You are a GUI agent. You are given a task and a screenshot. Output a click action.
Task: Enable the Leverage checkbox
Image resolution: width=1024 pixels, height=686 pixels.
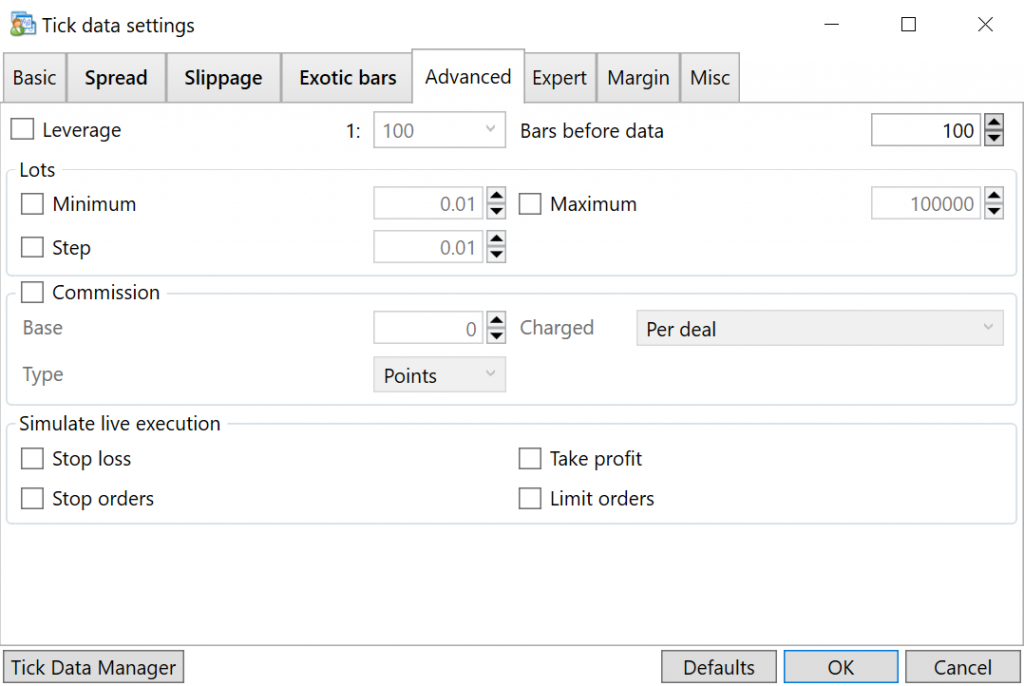pos(22,129)
